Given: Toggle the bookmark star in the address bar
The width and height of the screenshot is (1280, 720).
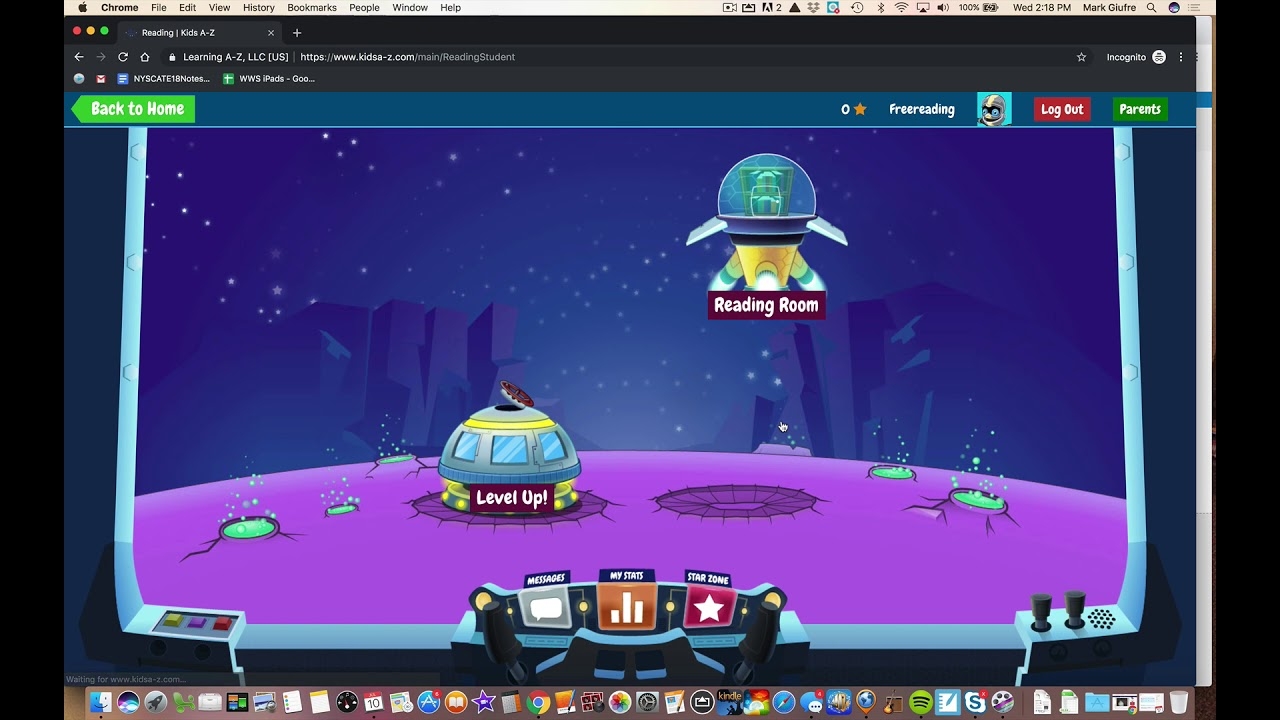Looking at the screenshot, I should [x=1080, y=57].
